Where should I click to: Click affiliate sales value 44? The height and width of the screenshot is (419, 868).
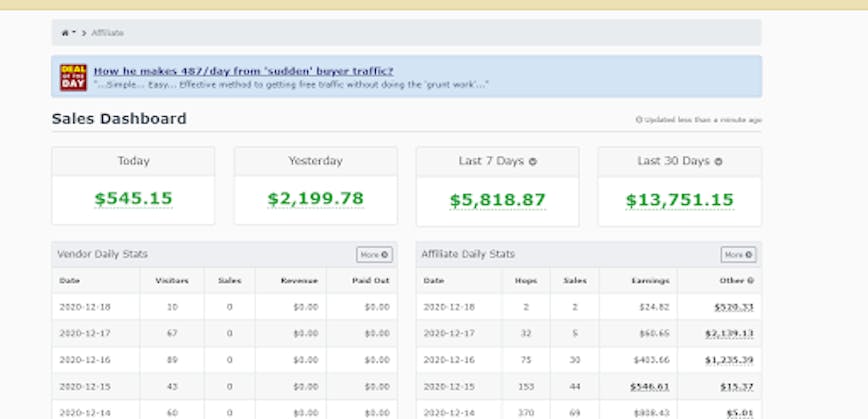click(x=575, y=387)
